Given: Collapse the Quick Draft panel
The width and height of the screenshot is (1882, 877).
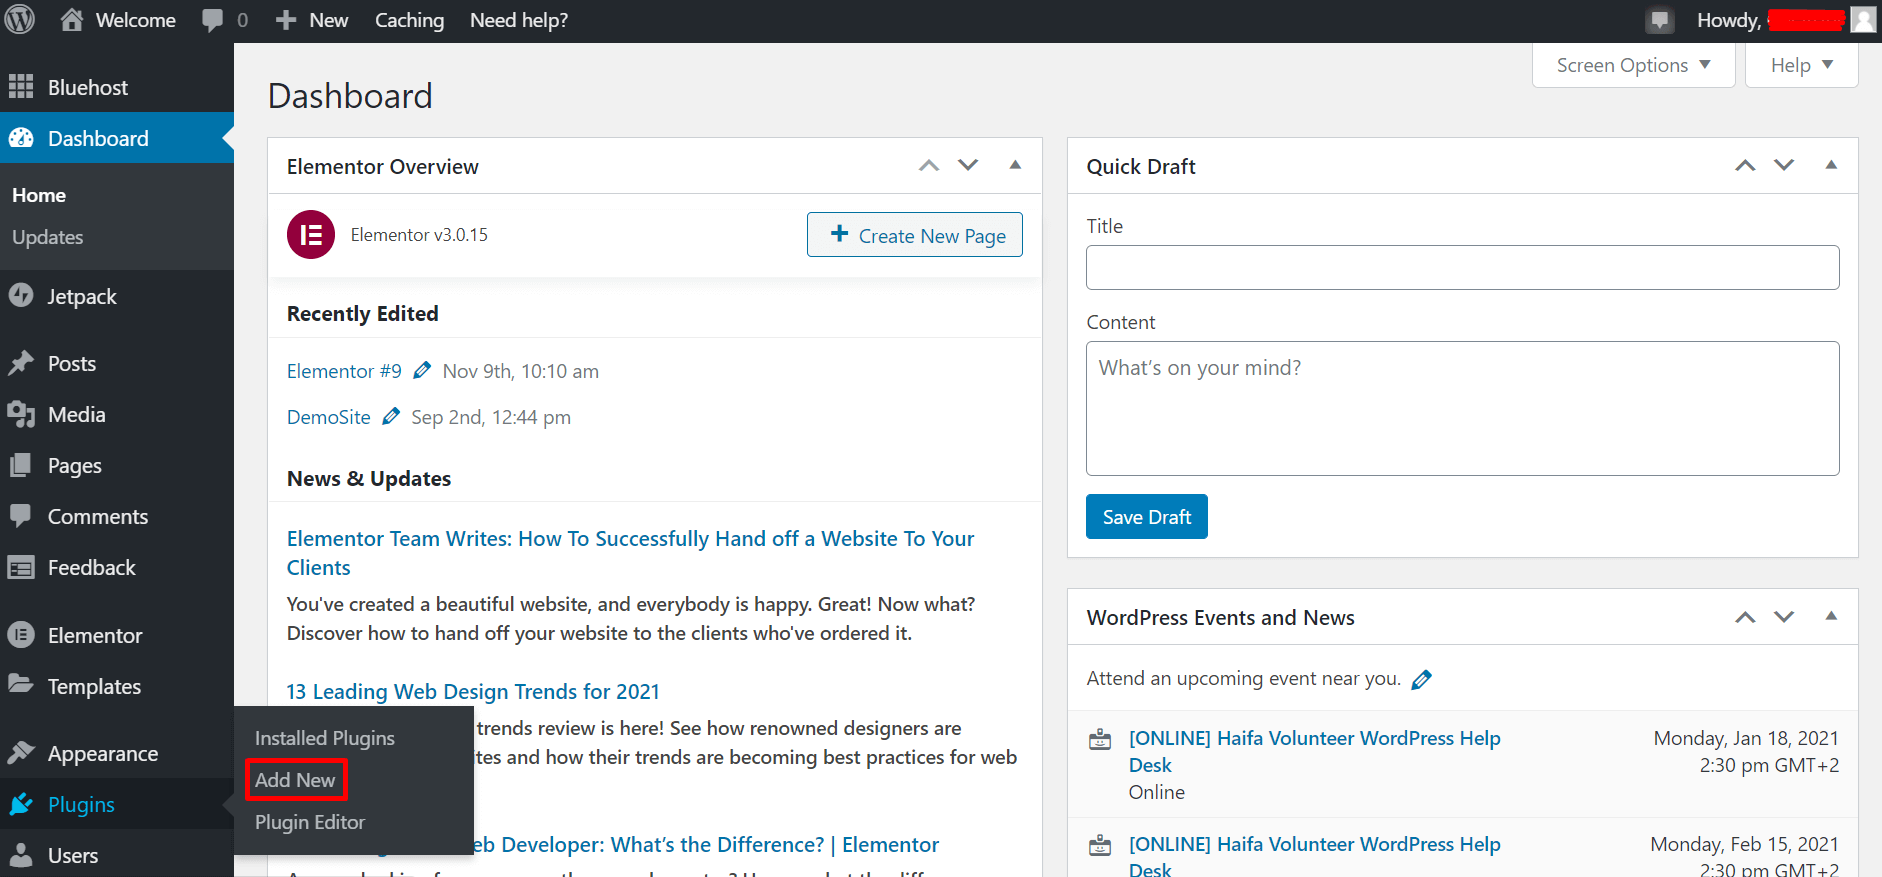Looking at the screenshot, I should (x=1831, y=165).
